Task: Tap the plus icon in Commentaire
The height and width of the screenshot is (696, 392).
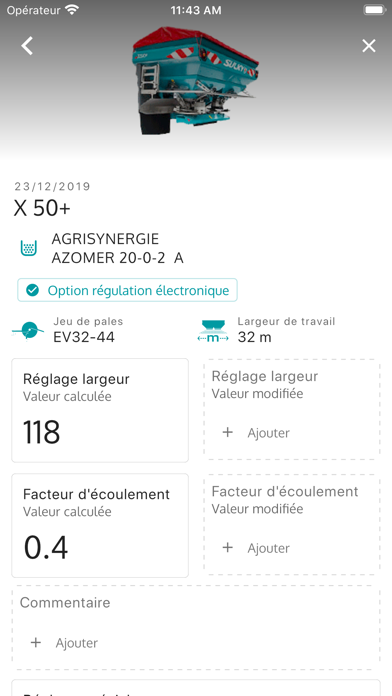Action: click(36, 643)
